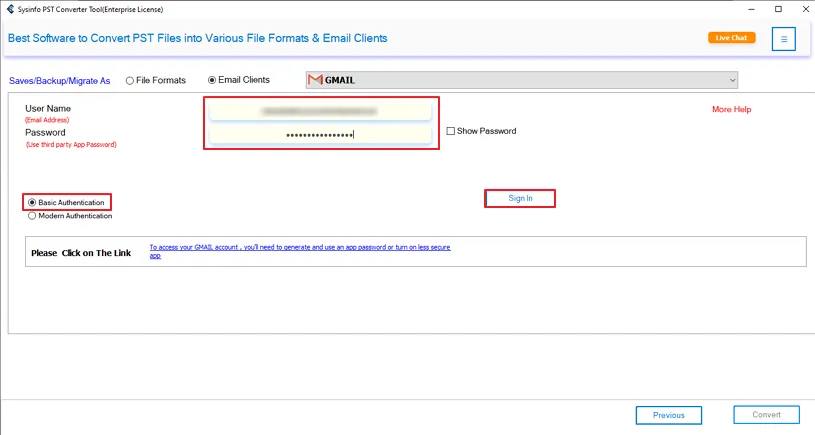
Task: Select the Email Clients radio option
Action: click(239, 80)
